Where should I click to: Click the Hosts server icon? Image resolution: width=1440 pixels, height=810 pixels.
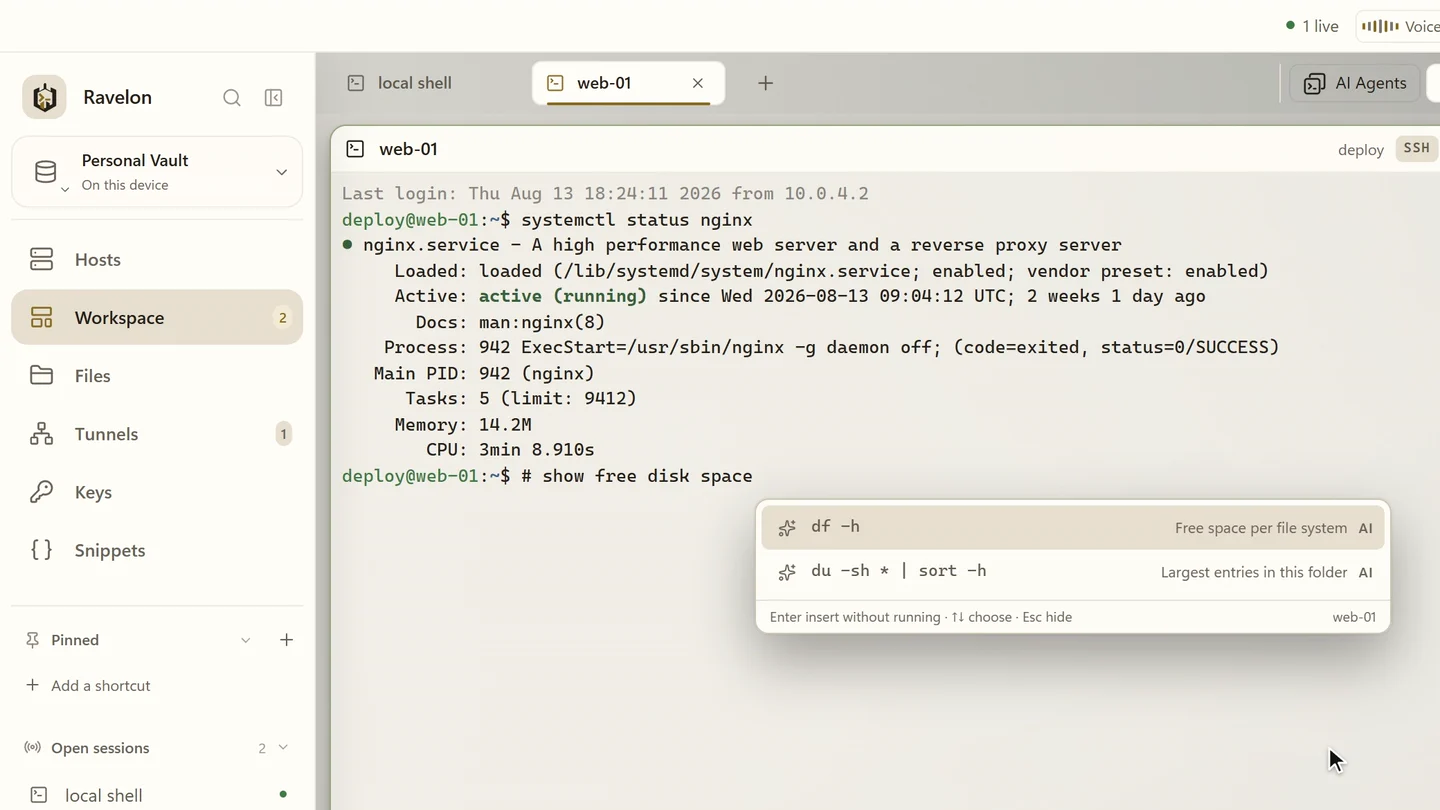point(41,259)
